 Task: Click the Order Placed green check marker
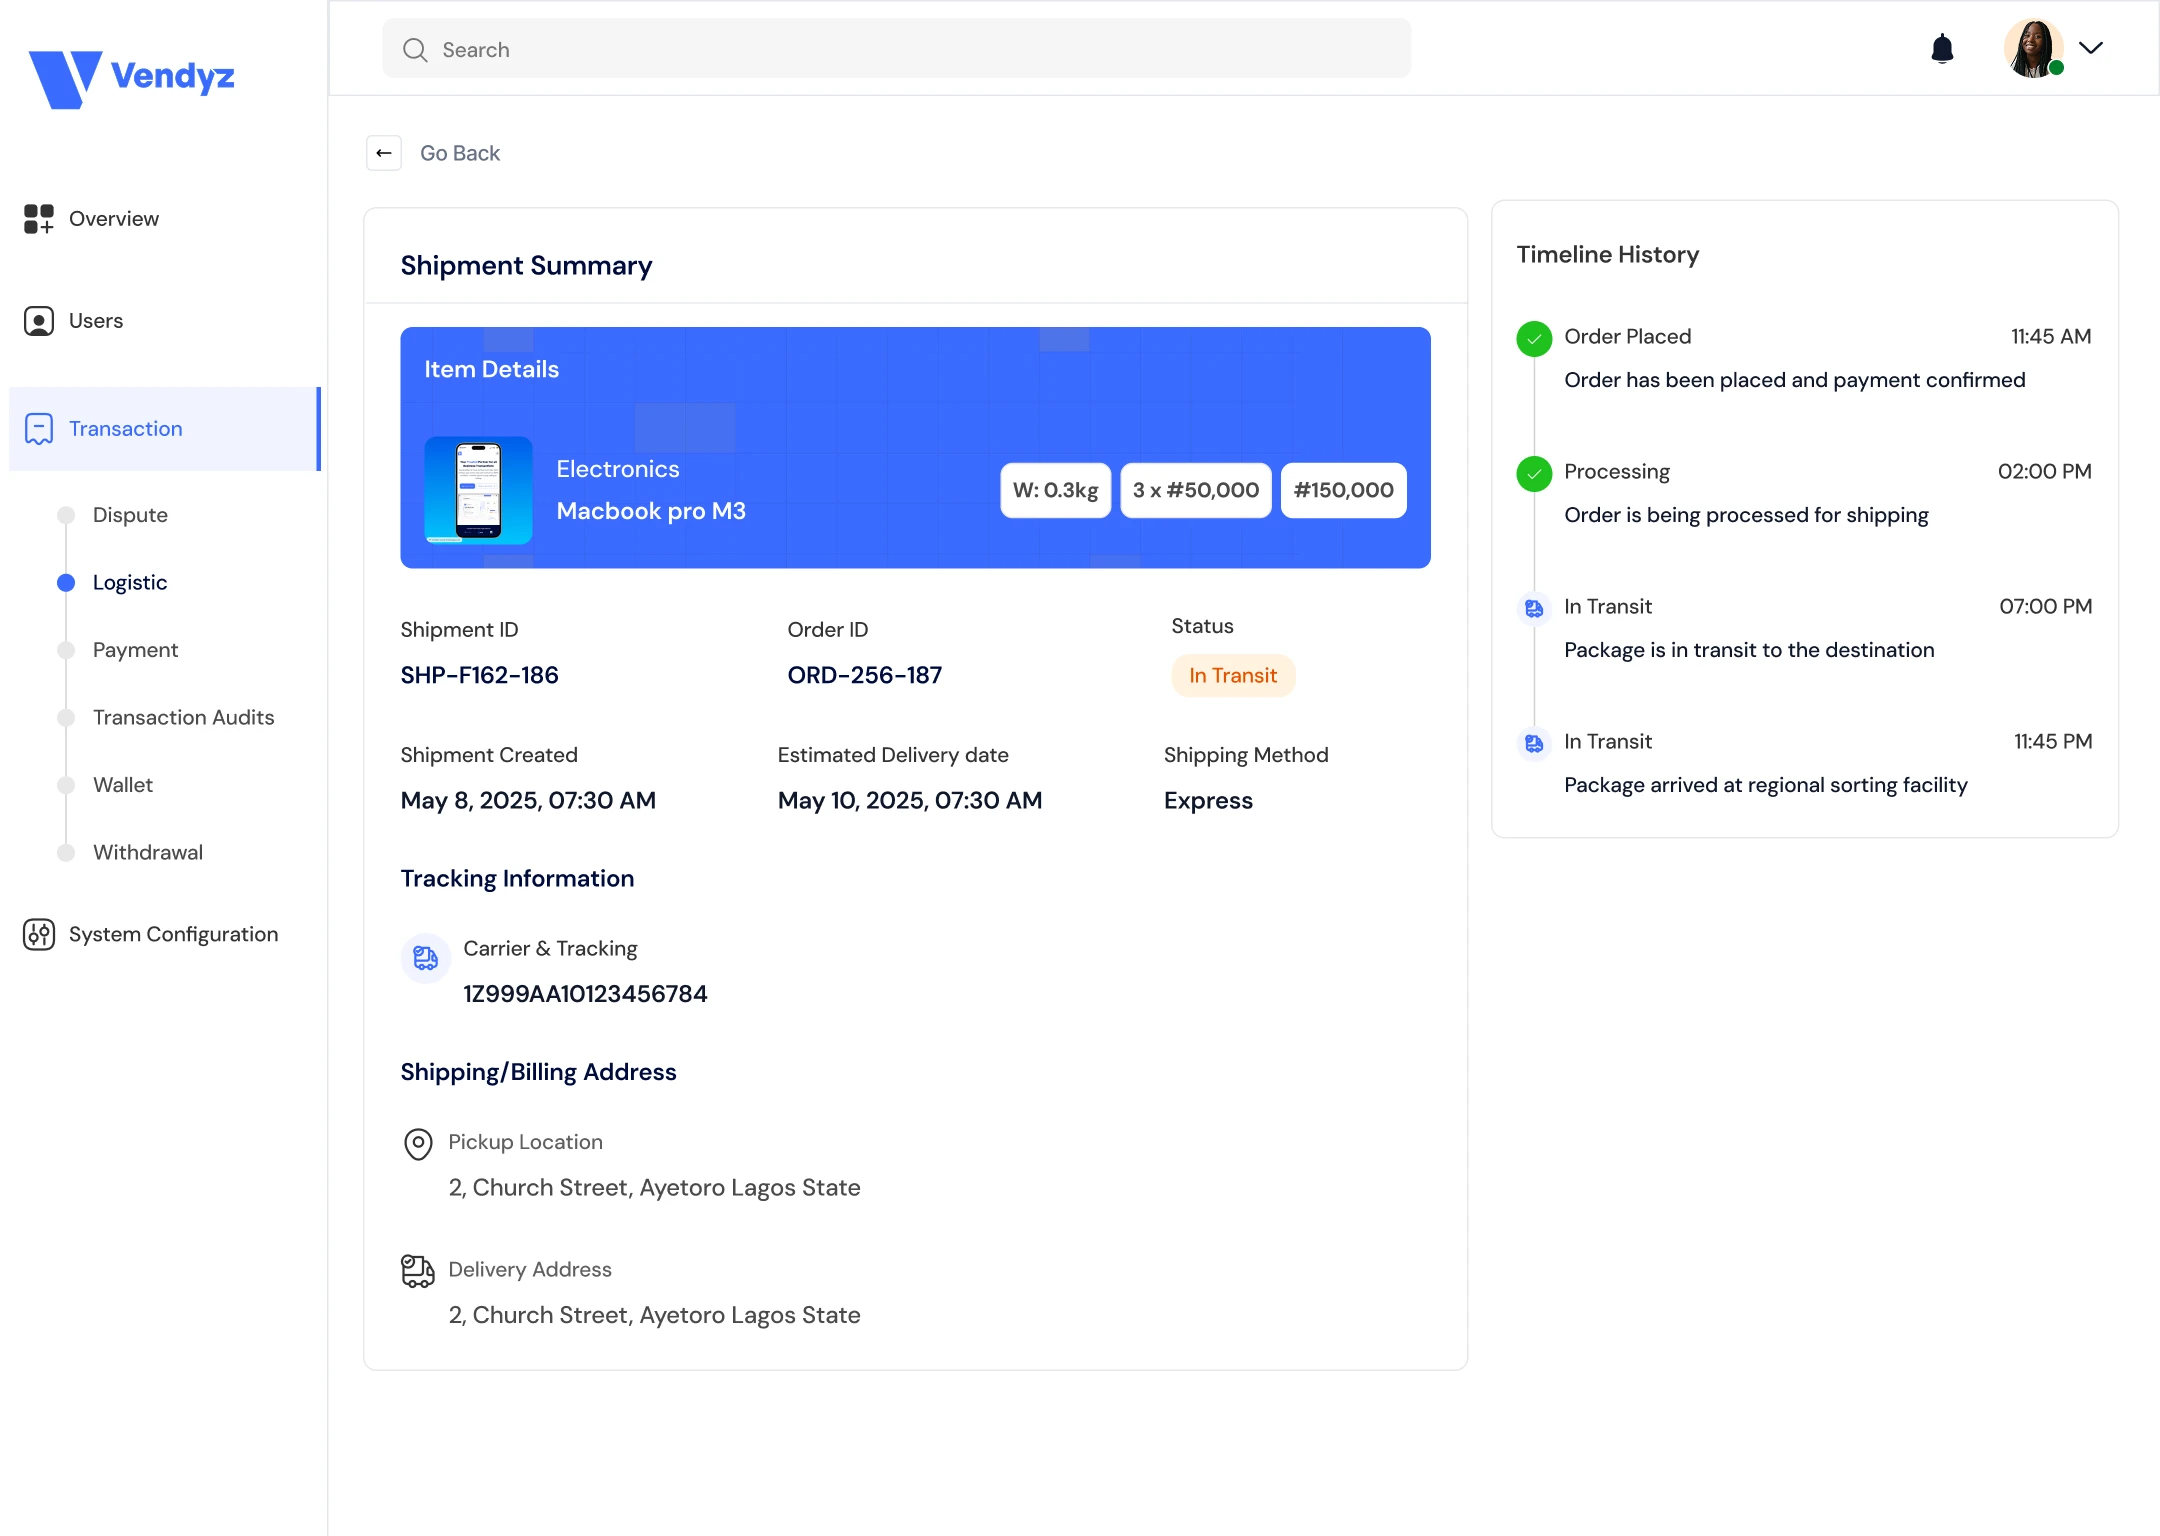(1534, 339)
